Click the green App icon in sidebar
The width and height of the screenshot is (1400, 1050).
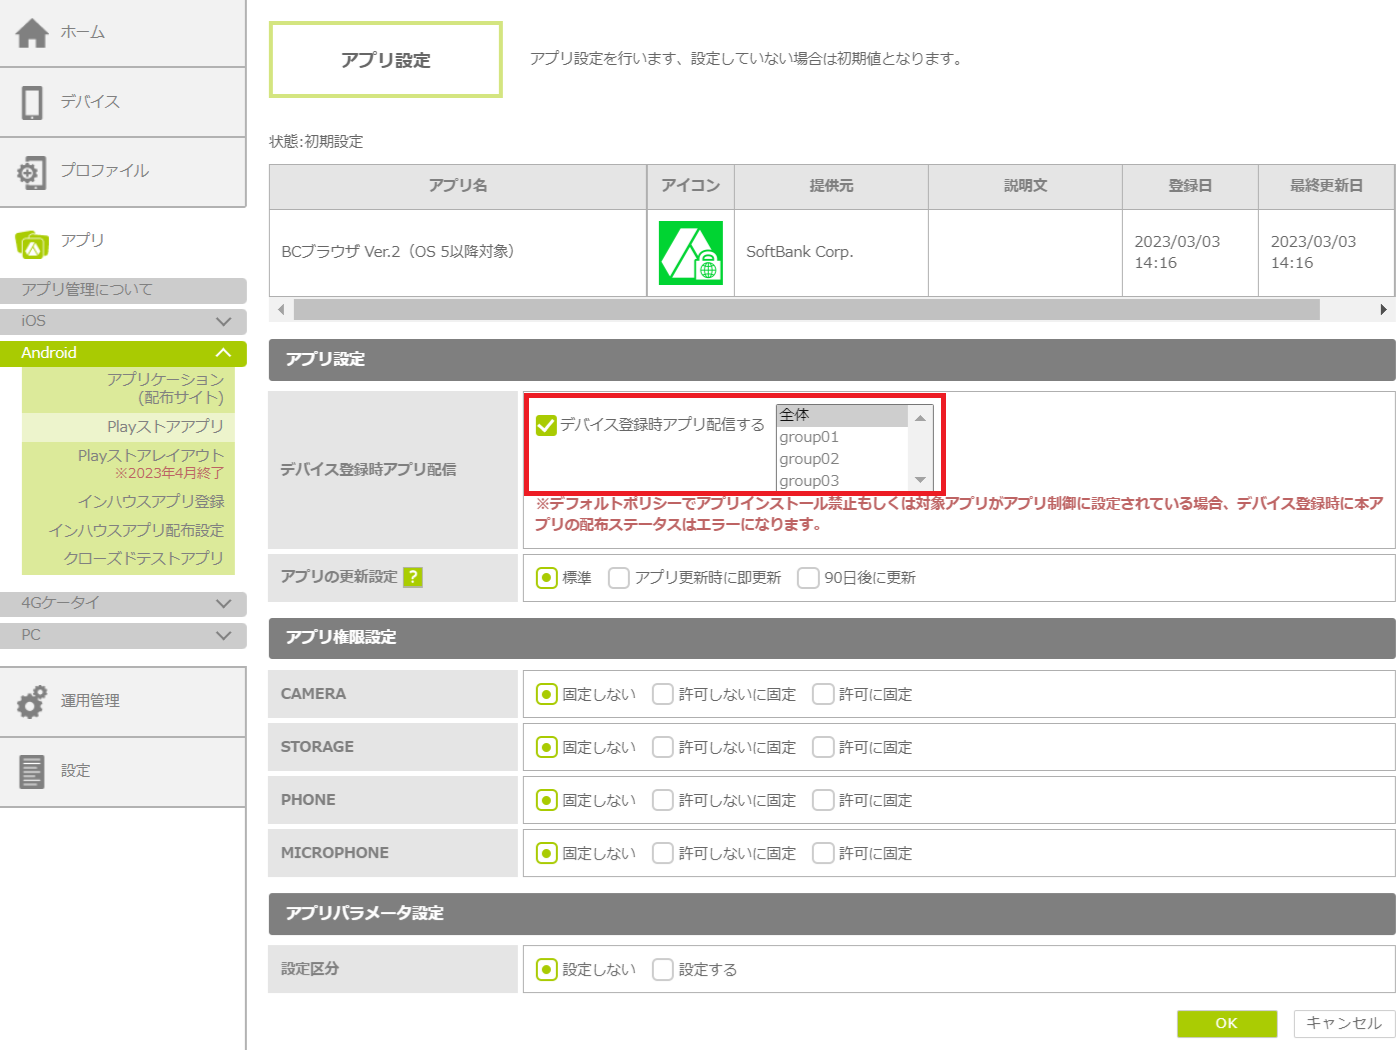[32, 242]
